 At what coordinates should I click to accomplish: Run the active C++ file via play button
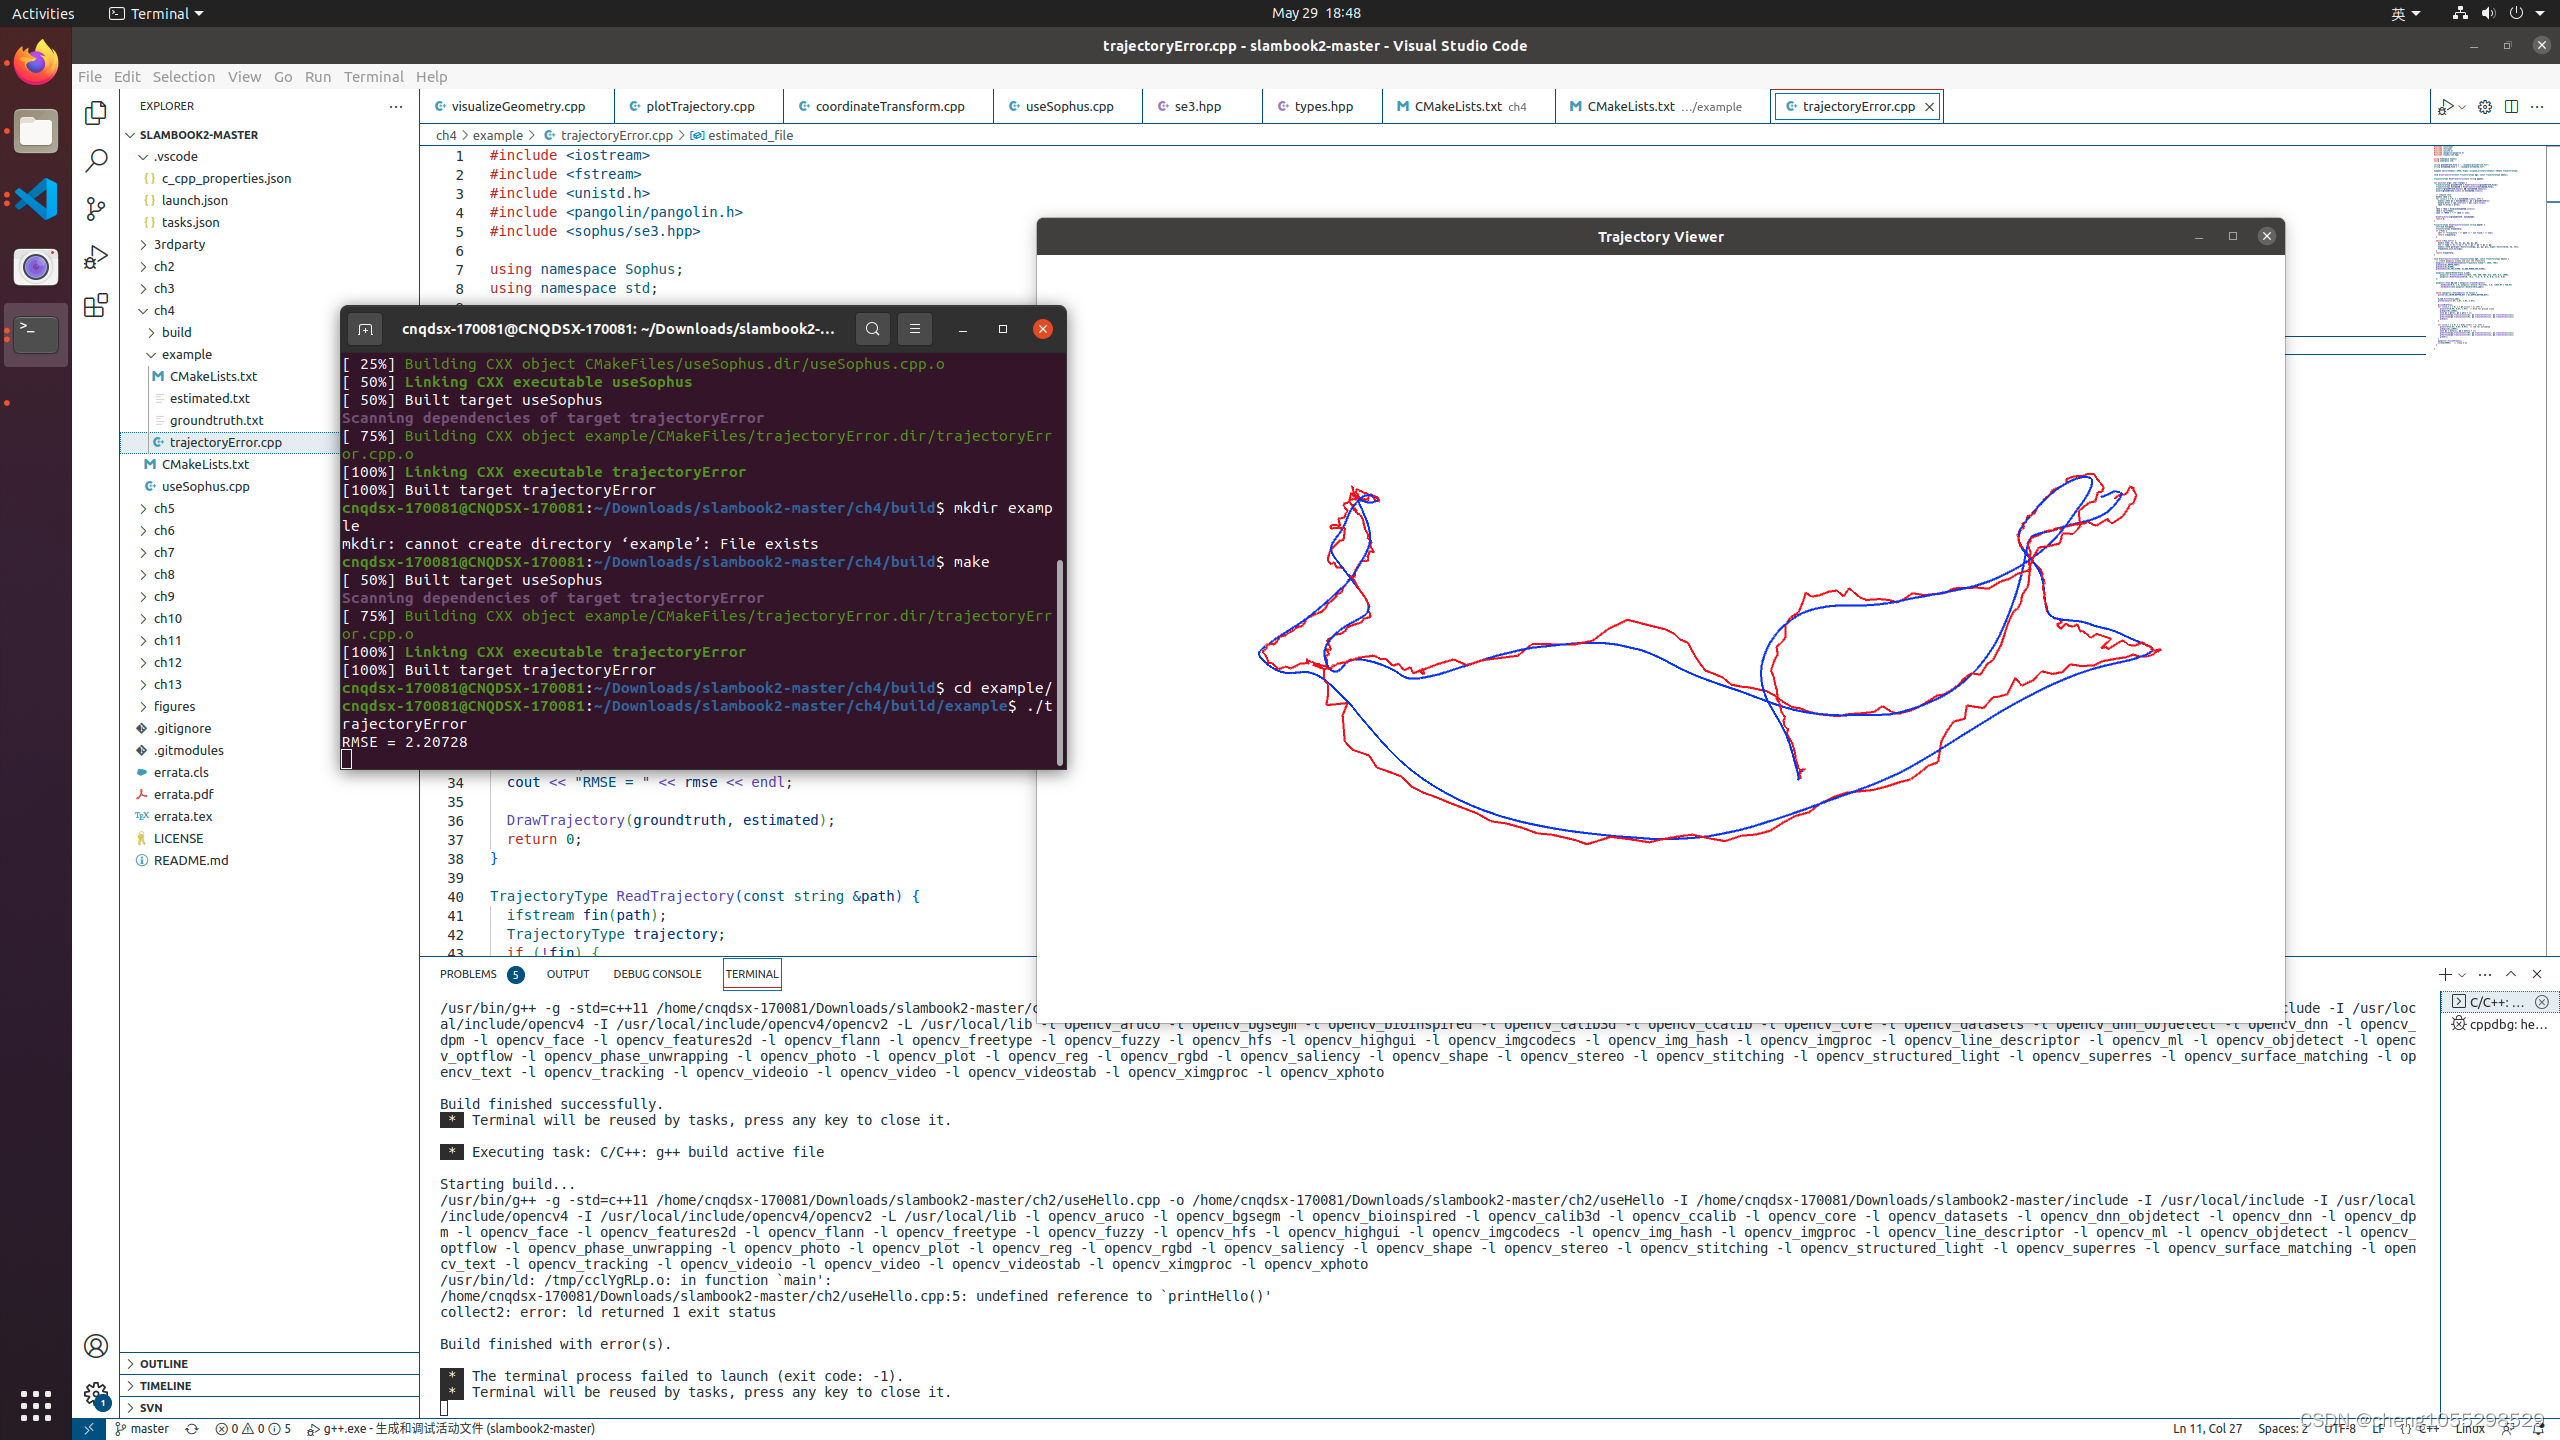pos(2445,107)
